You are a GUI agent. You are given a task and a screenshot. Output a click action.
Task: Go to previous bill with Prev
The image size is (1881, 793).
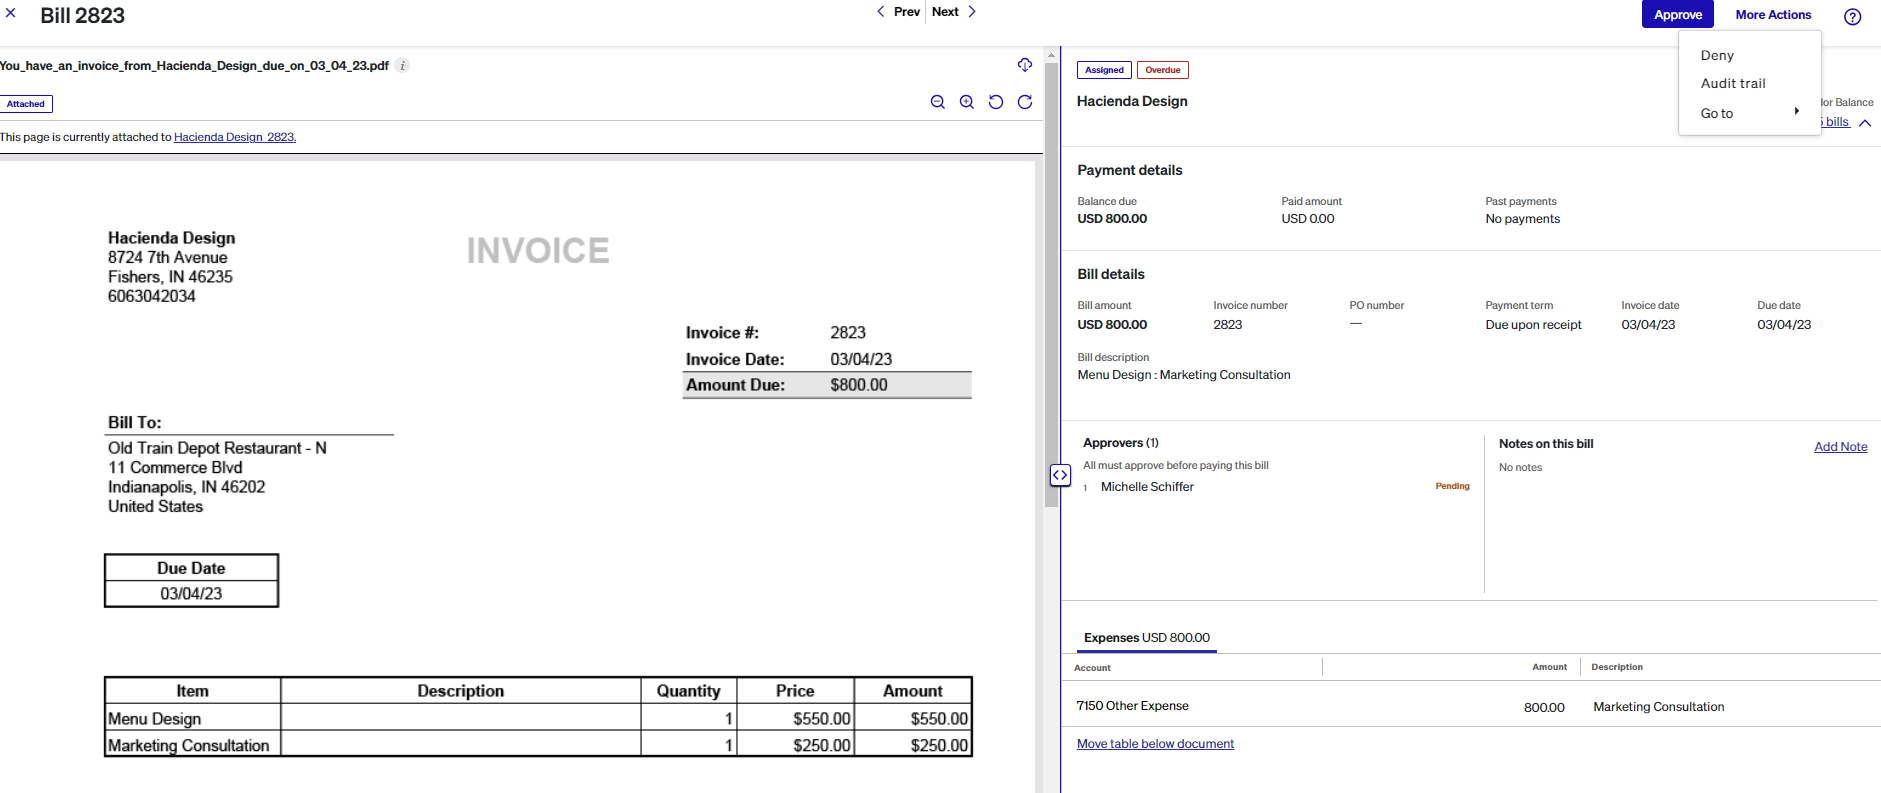[x=898, y=12]
